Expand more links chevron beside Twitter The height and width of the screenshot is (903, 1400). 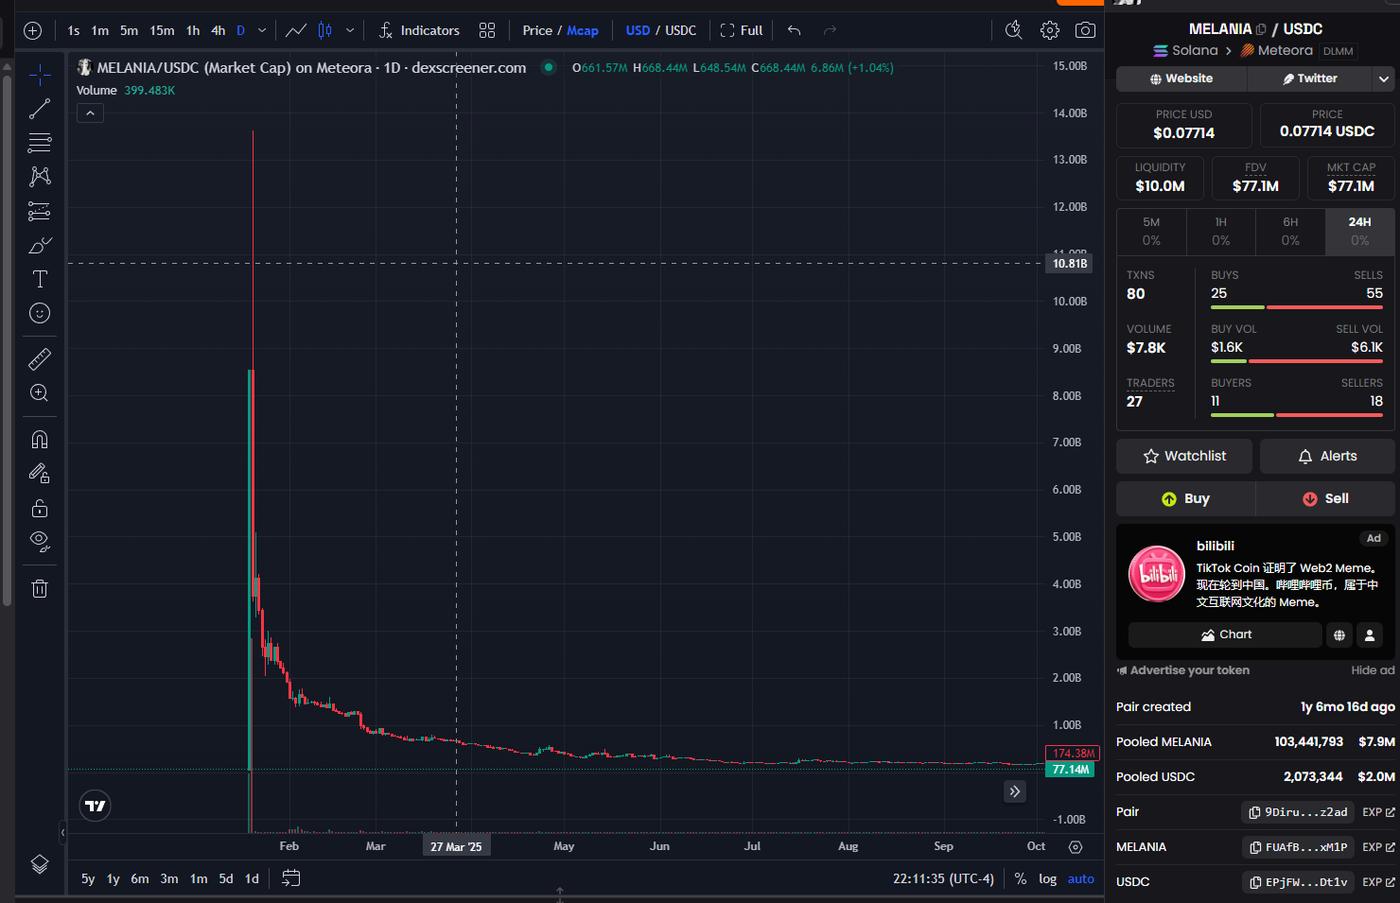coord(1384,78)
